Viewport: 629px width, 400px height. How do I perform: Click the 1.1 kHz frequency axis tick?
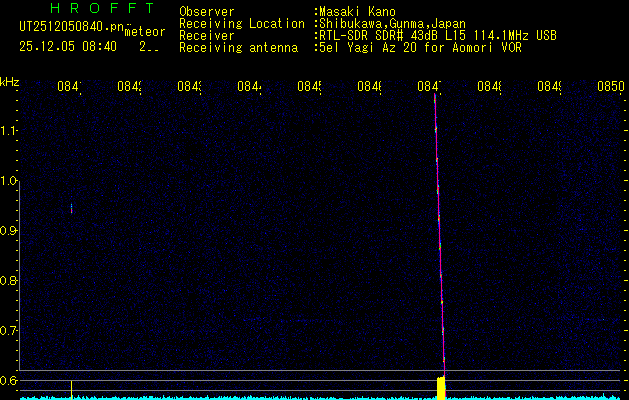[10, 131]
